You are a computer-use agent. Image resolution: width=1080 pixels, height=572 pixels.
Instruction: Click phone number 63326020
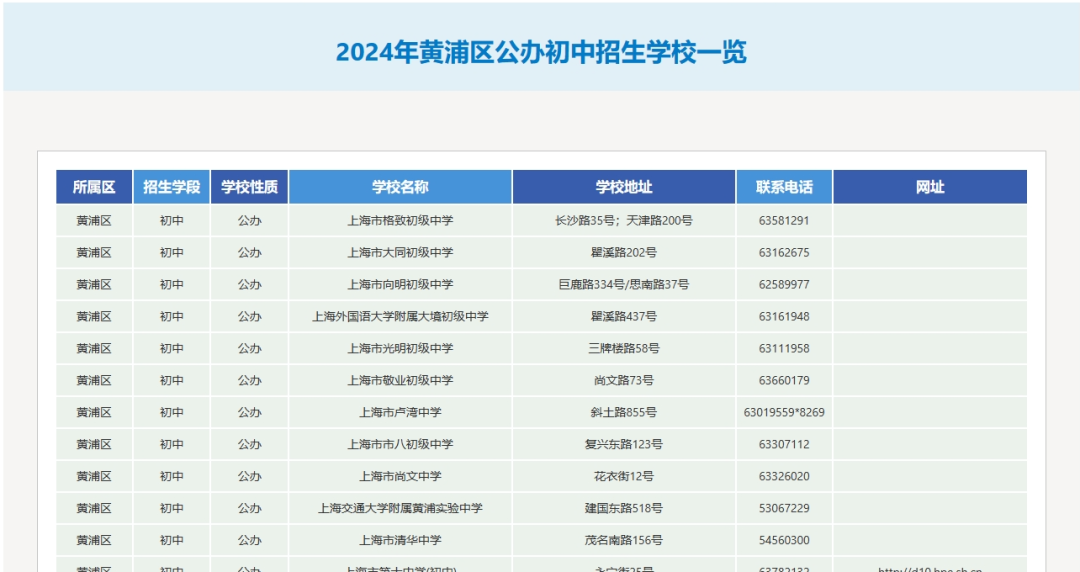click(784, 476)
